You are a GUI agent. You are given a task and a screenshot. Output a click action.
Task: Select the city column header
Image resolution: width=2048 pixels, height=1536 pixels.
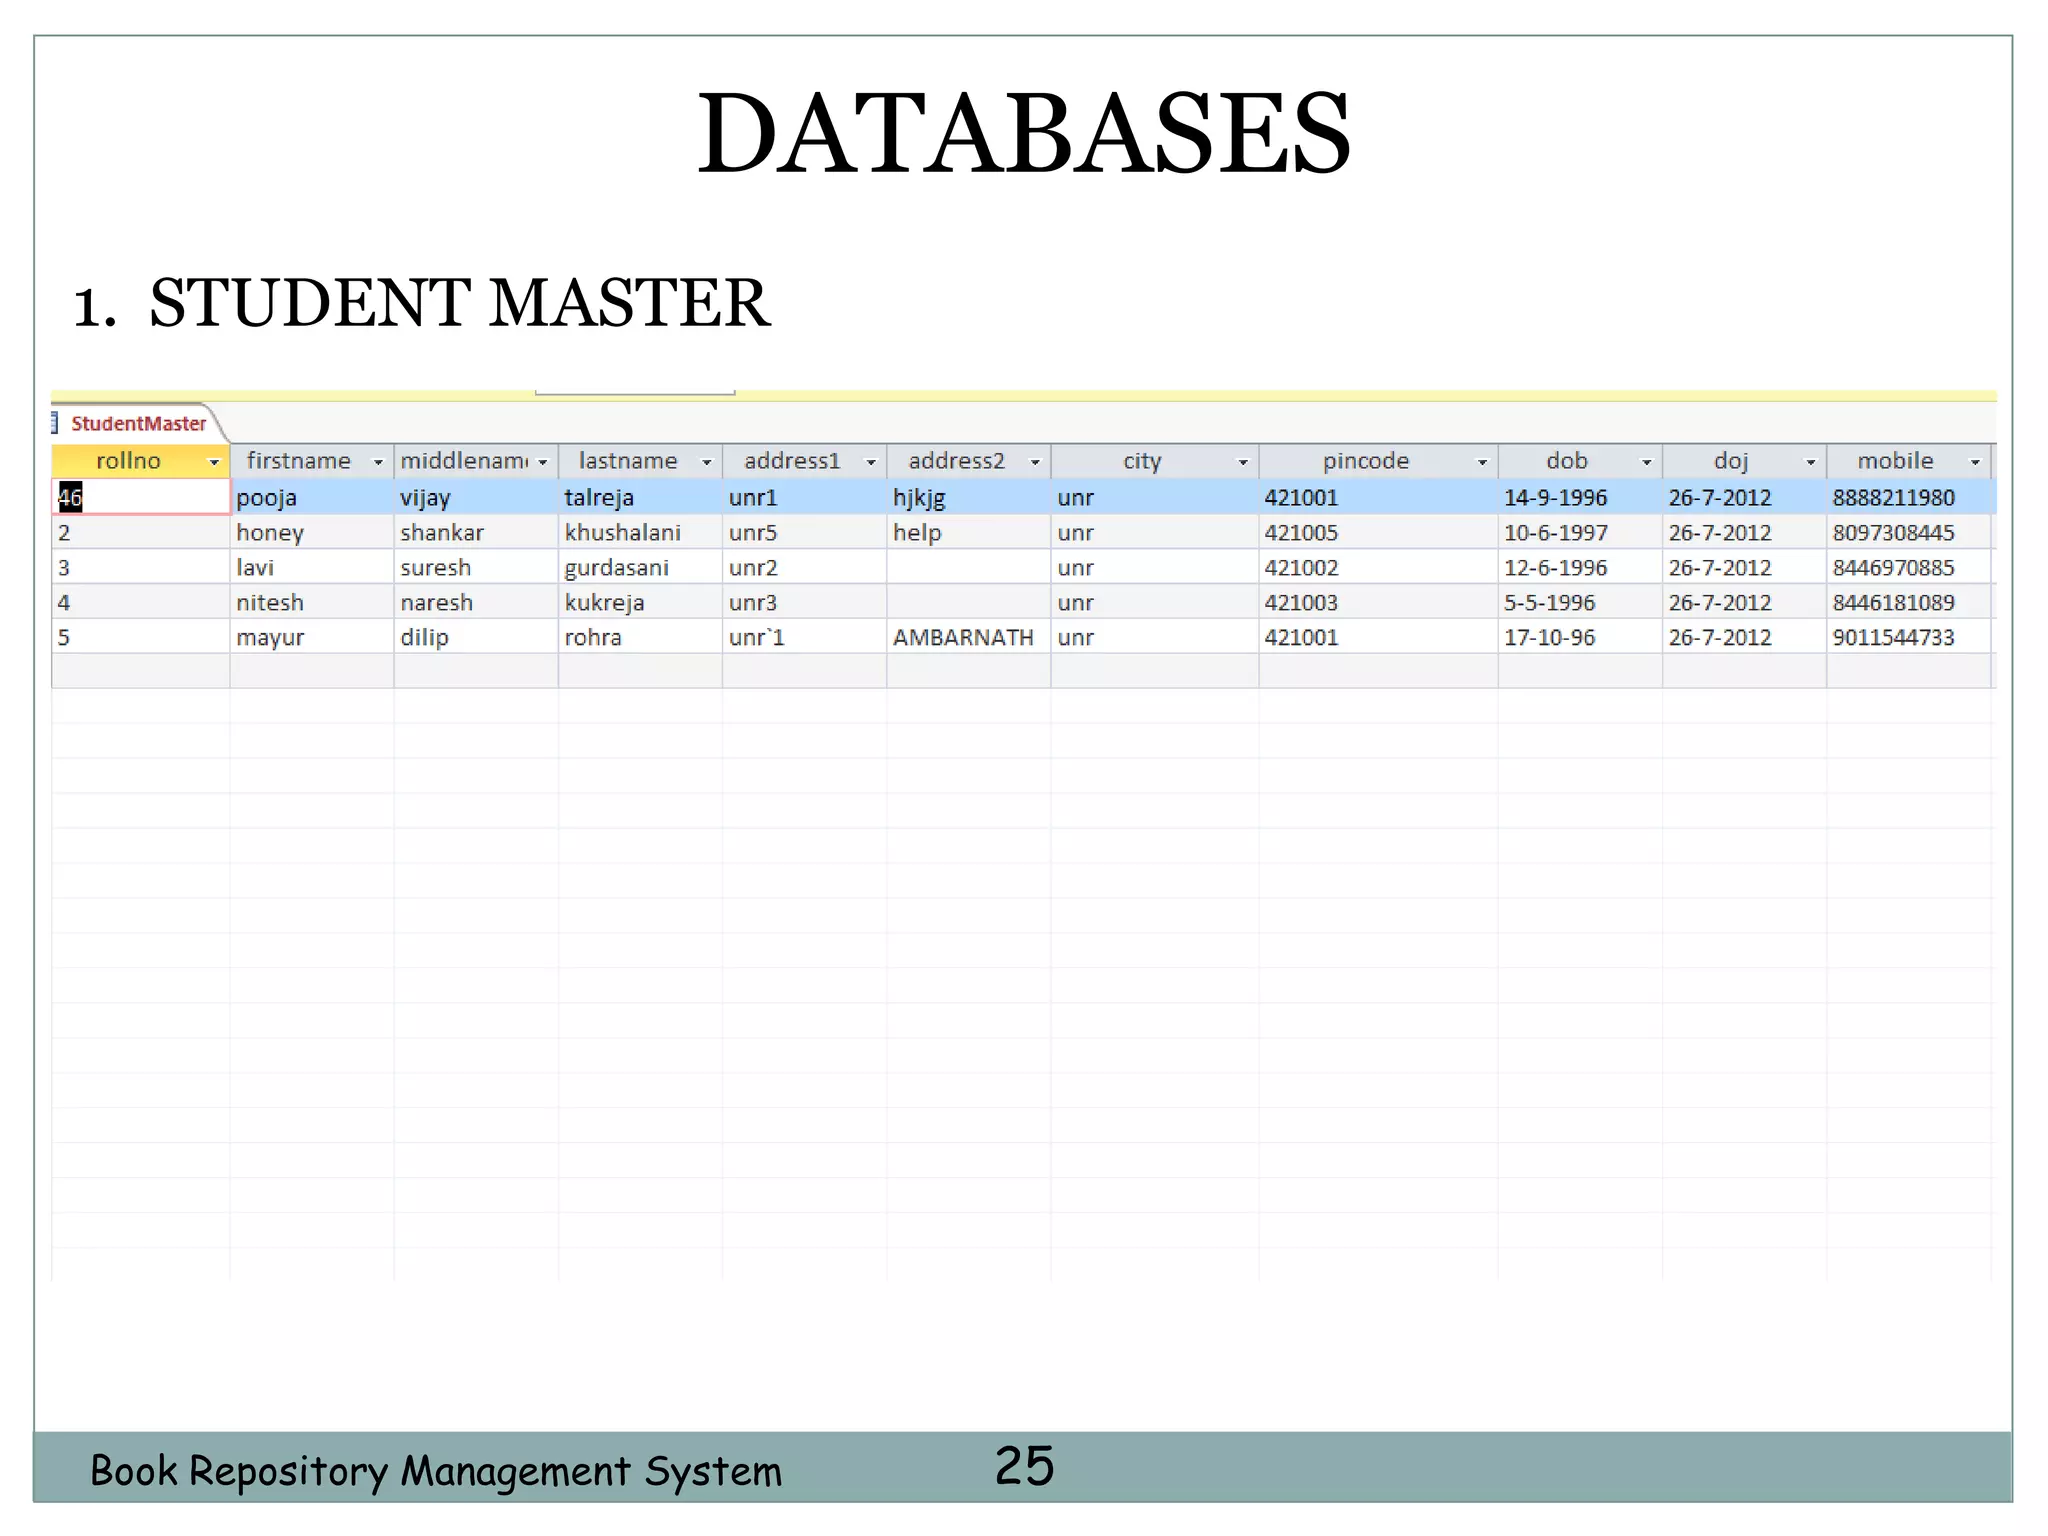pyautogui.click(x=1154, y=461)
